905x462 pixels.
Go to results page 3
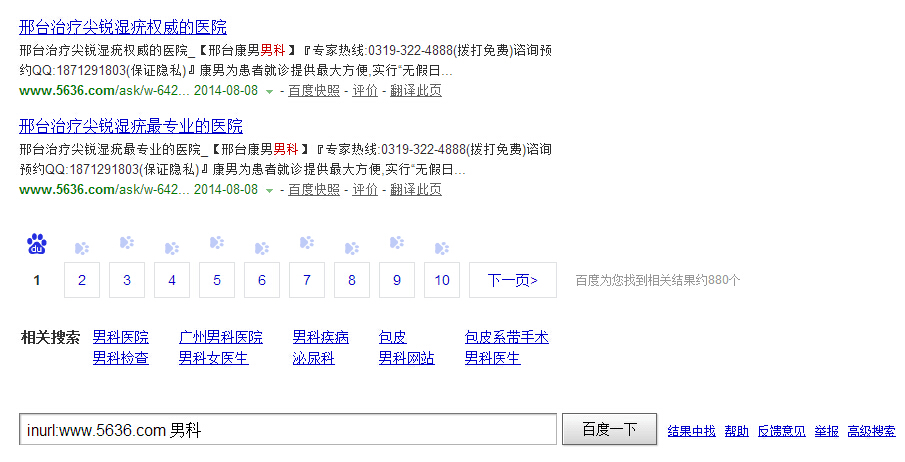[127, 280]
